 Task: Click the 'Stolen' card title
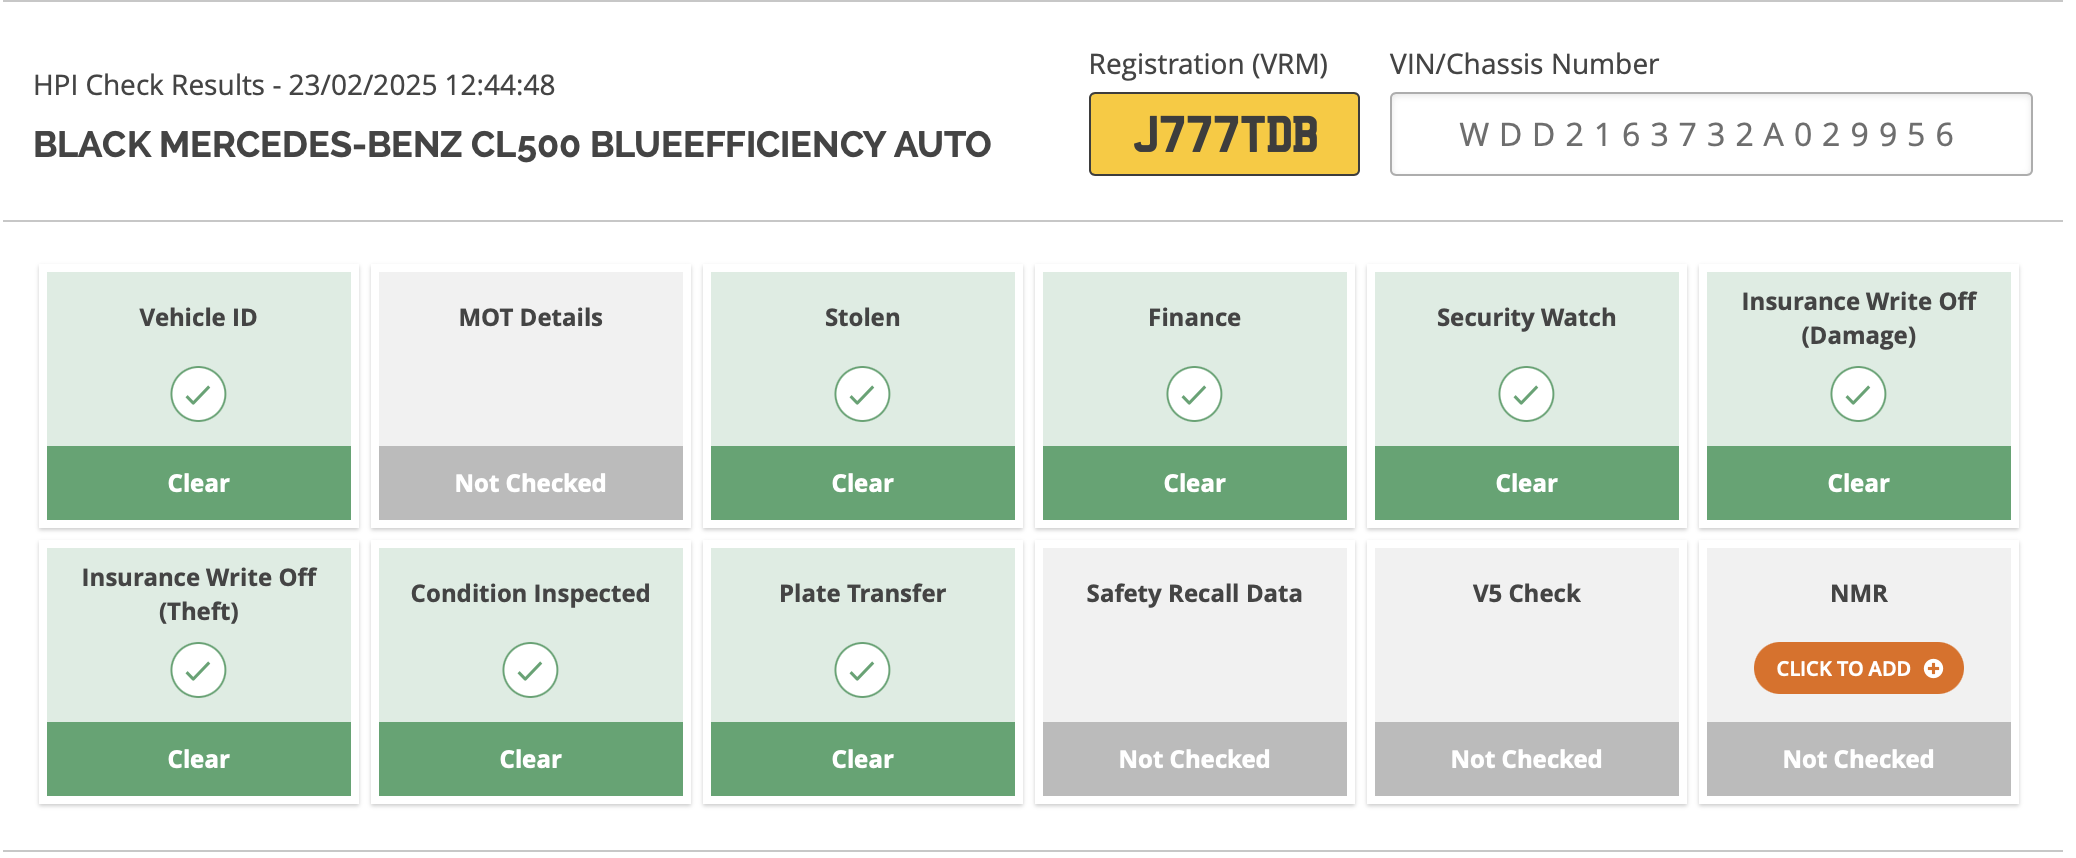tap(862, 317)
